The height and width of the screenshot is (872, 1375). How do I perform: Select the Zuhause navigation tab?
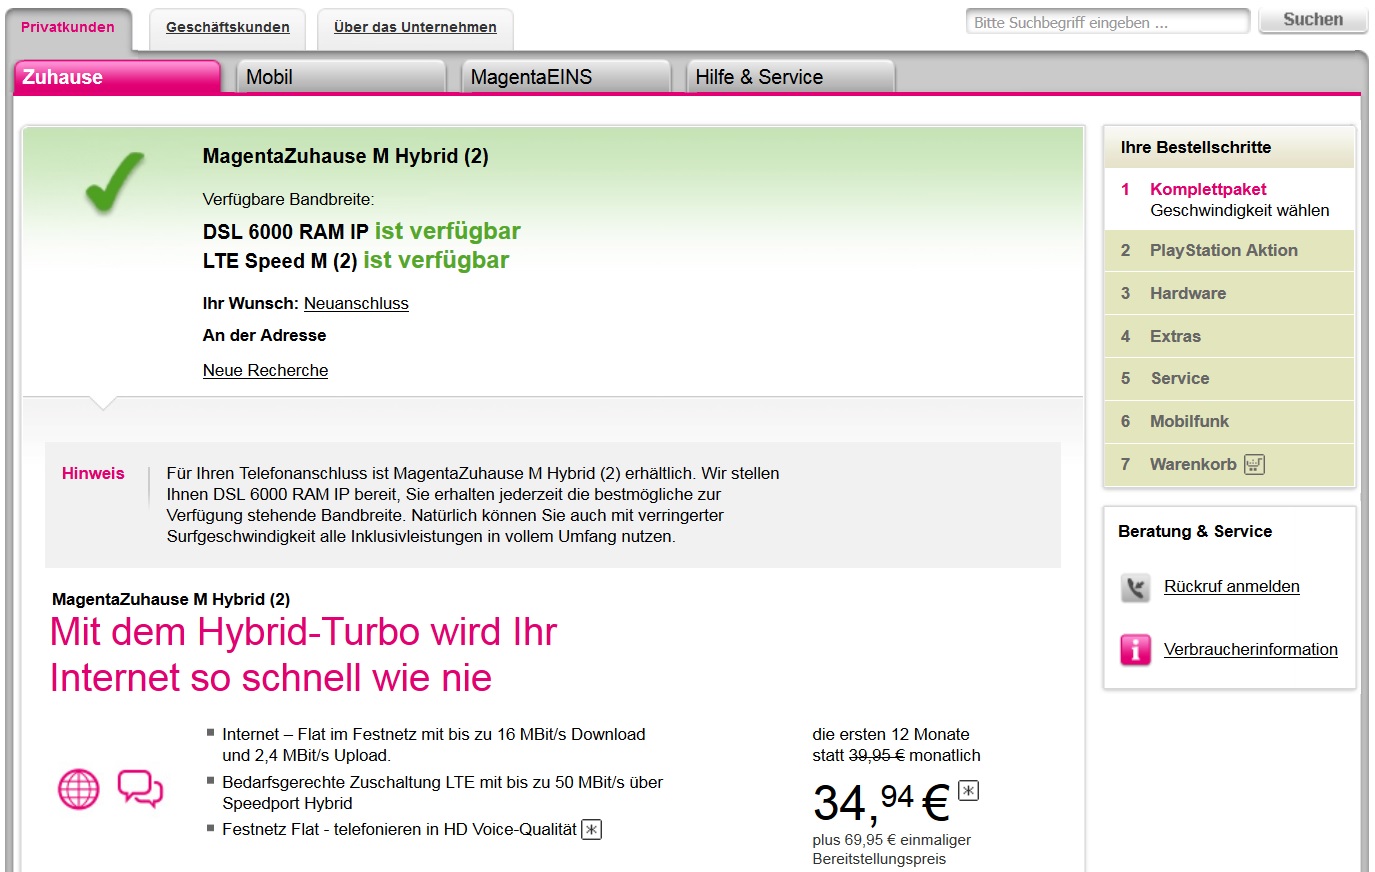coord(117,77)
